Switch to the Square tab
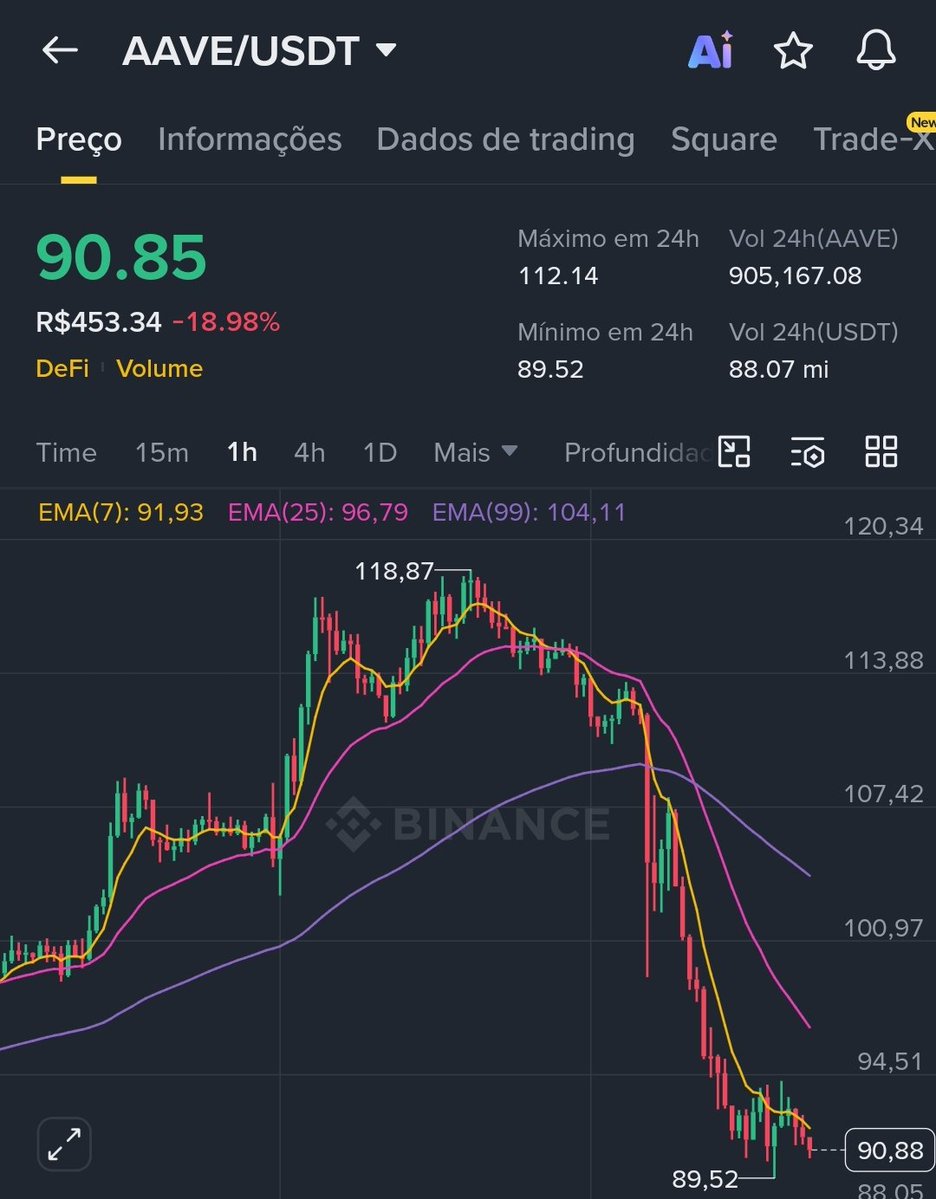Image resolution: width=936 pixels, height=1199 pixels. click(723, 139)
